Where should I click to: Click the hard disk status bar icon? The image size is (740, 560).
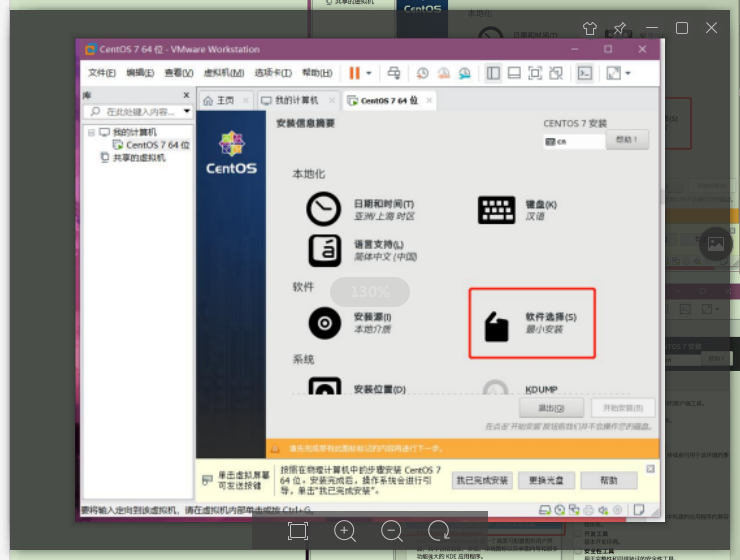click(x=545, y=510)
